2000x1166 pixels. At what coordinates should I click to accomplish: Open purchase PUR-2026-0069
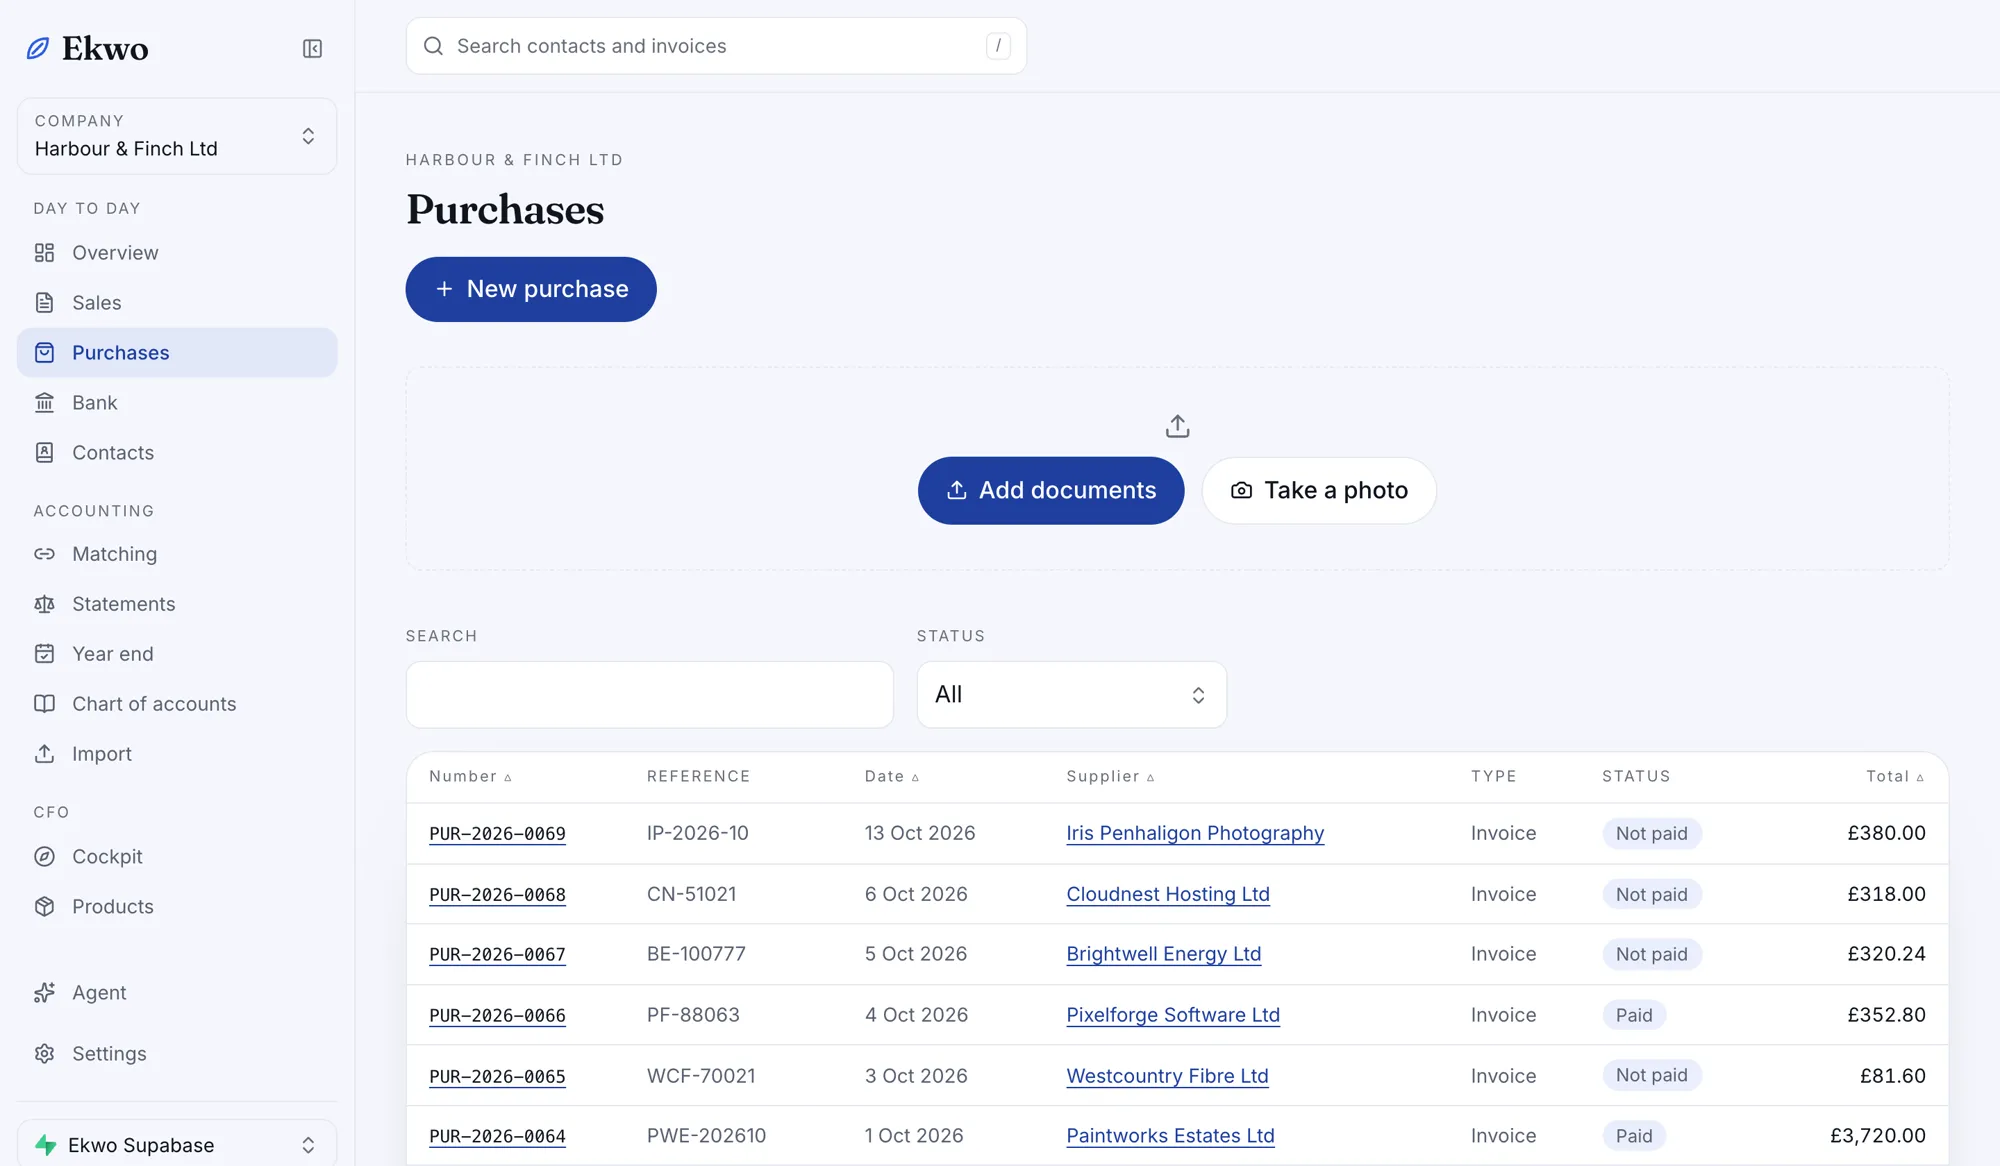click(497, 833)
